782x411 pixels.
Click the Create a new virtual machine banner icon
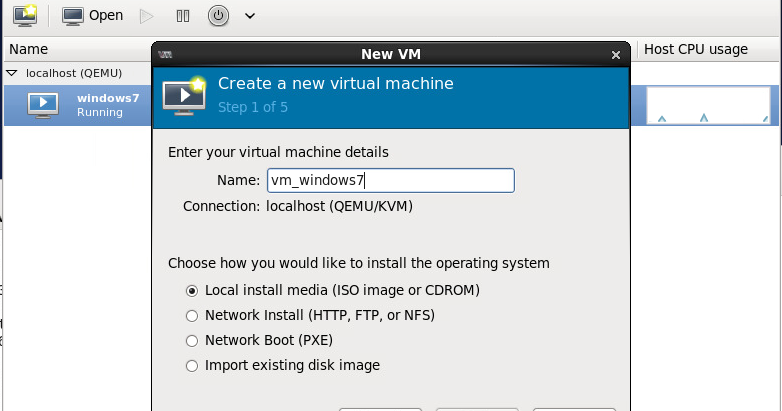click(x=184, y=96)
